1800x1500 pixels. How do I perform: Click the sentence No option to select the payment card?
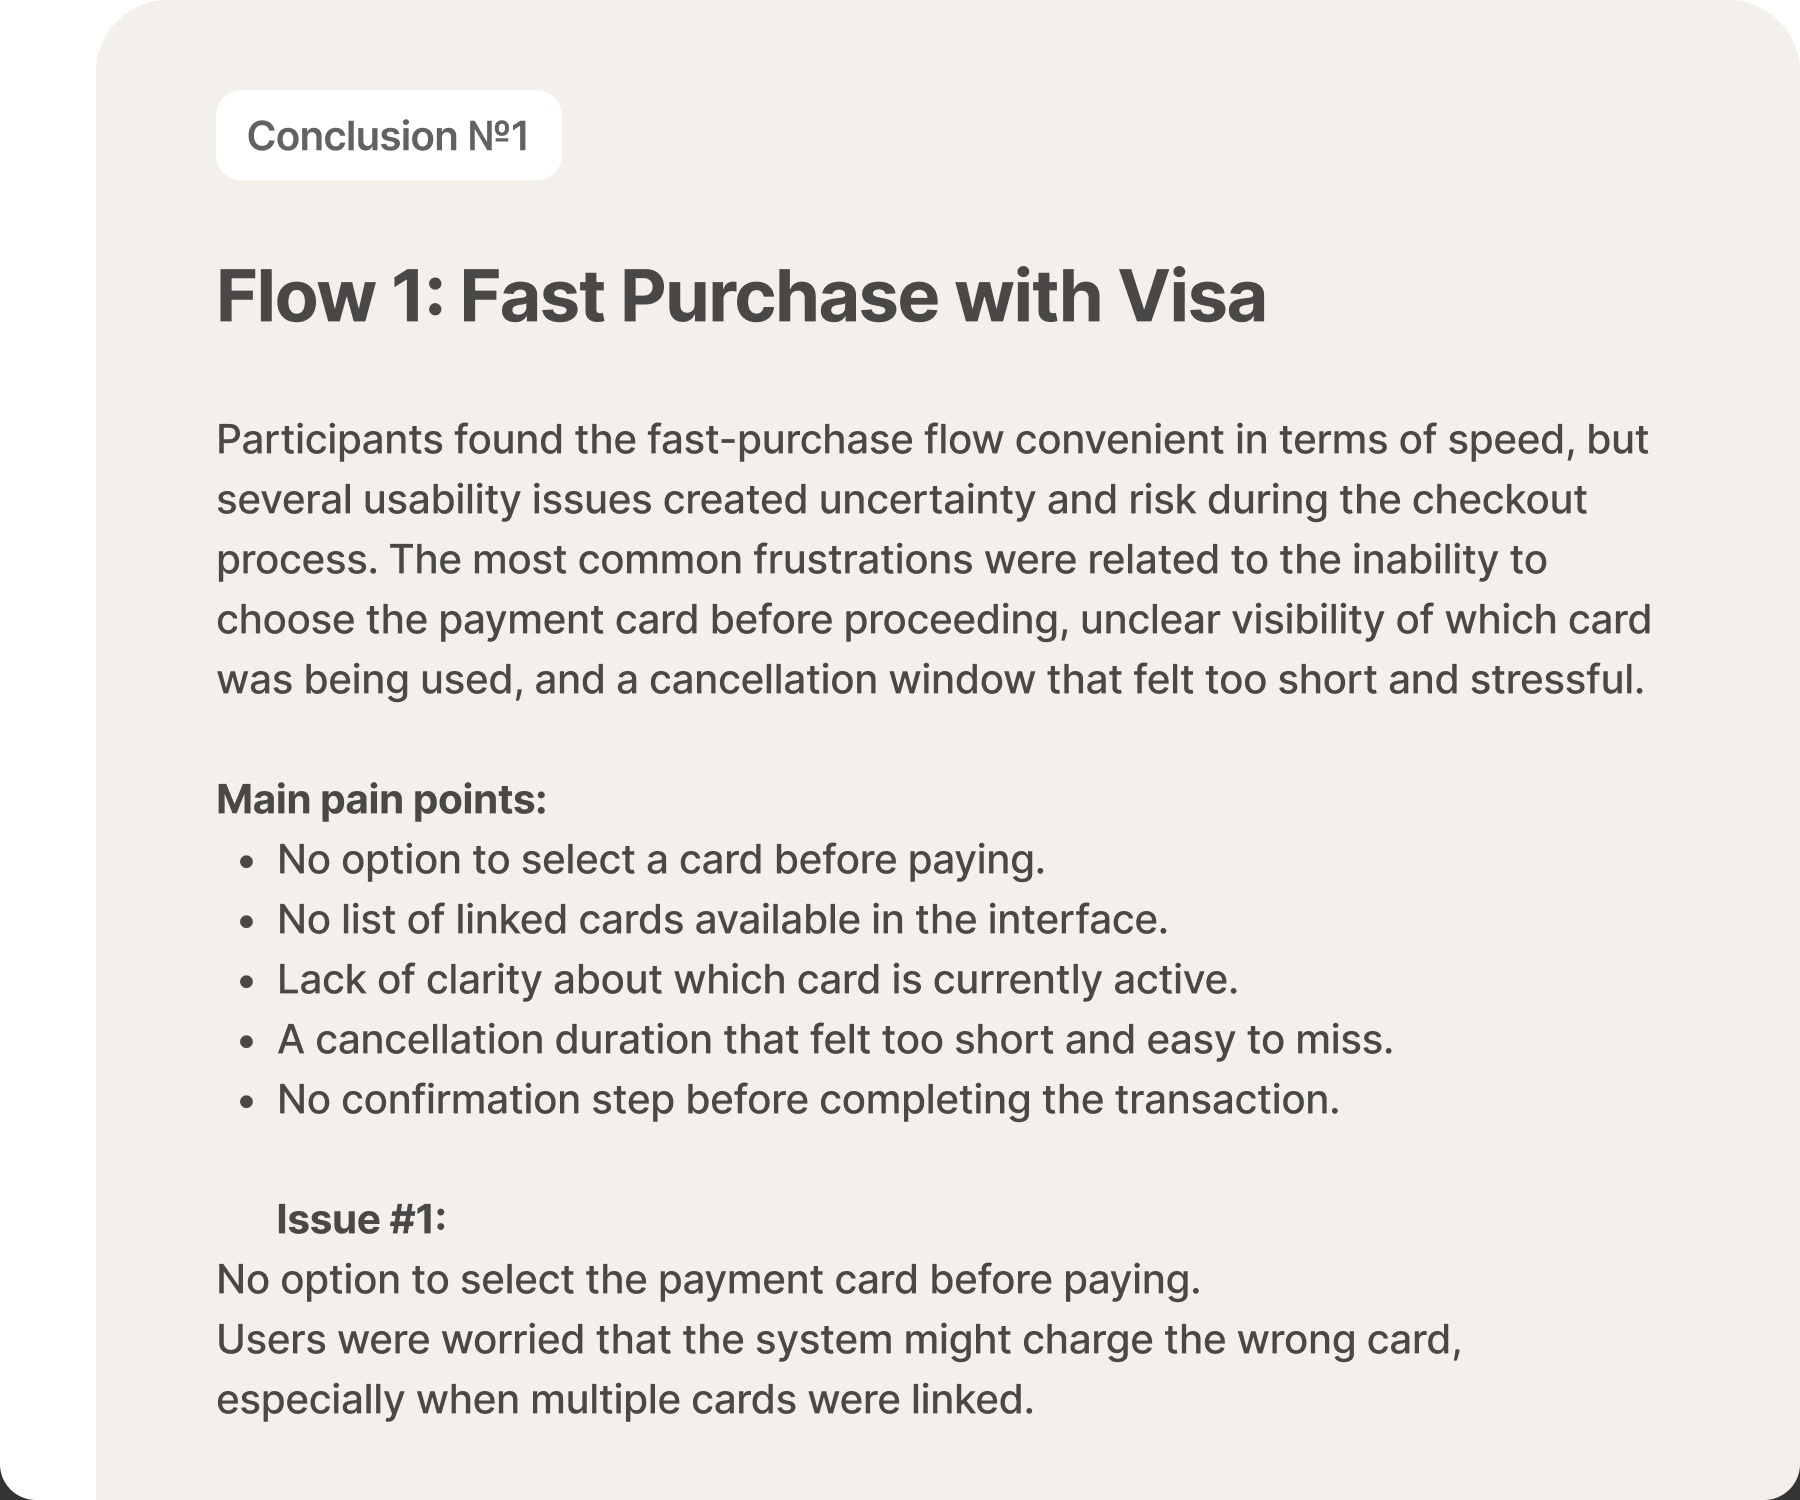tap(708, 1280)
